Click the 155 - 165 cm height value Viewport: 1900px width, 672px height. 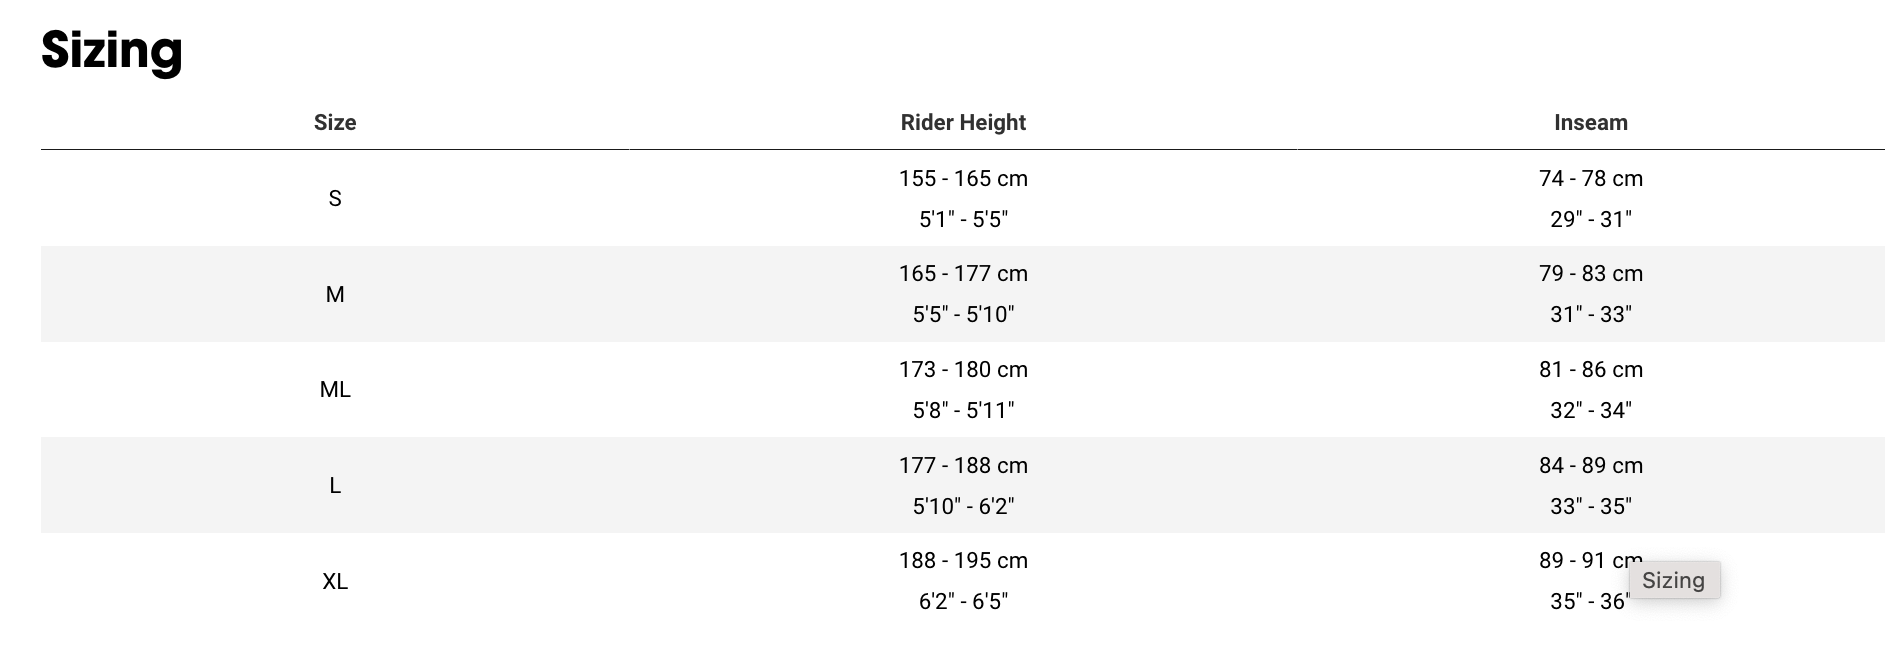coord(963,178)
